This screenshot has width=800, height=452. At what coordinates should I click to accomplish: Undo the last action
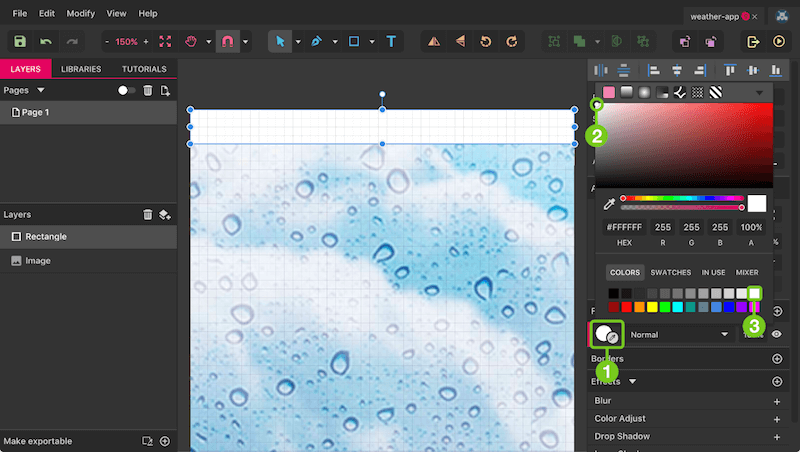pos(46,41)
